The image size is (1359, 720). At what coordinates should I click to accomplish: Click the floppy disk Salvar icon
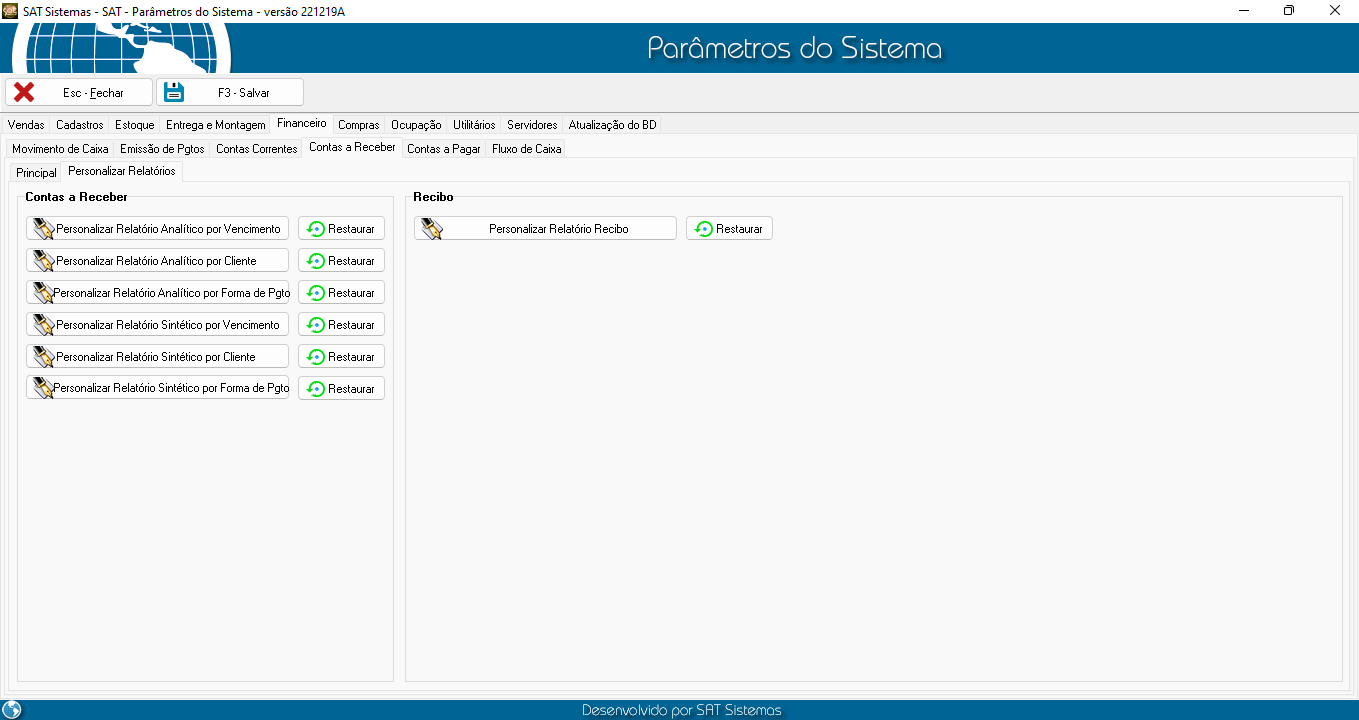(x=175, y=92)
